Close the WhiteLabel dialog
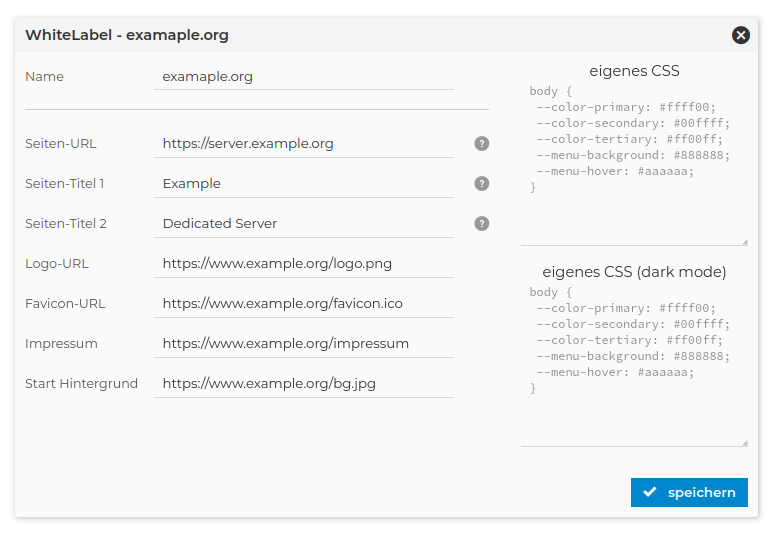 740,35
